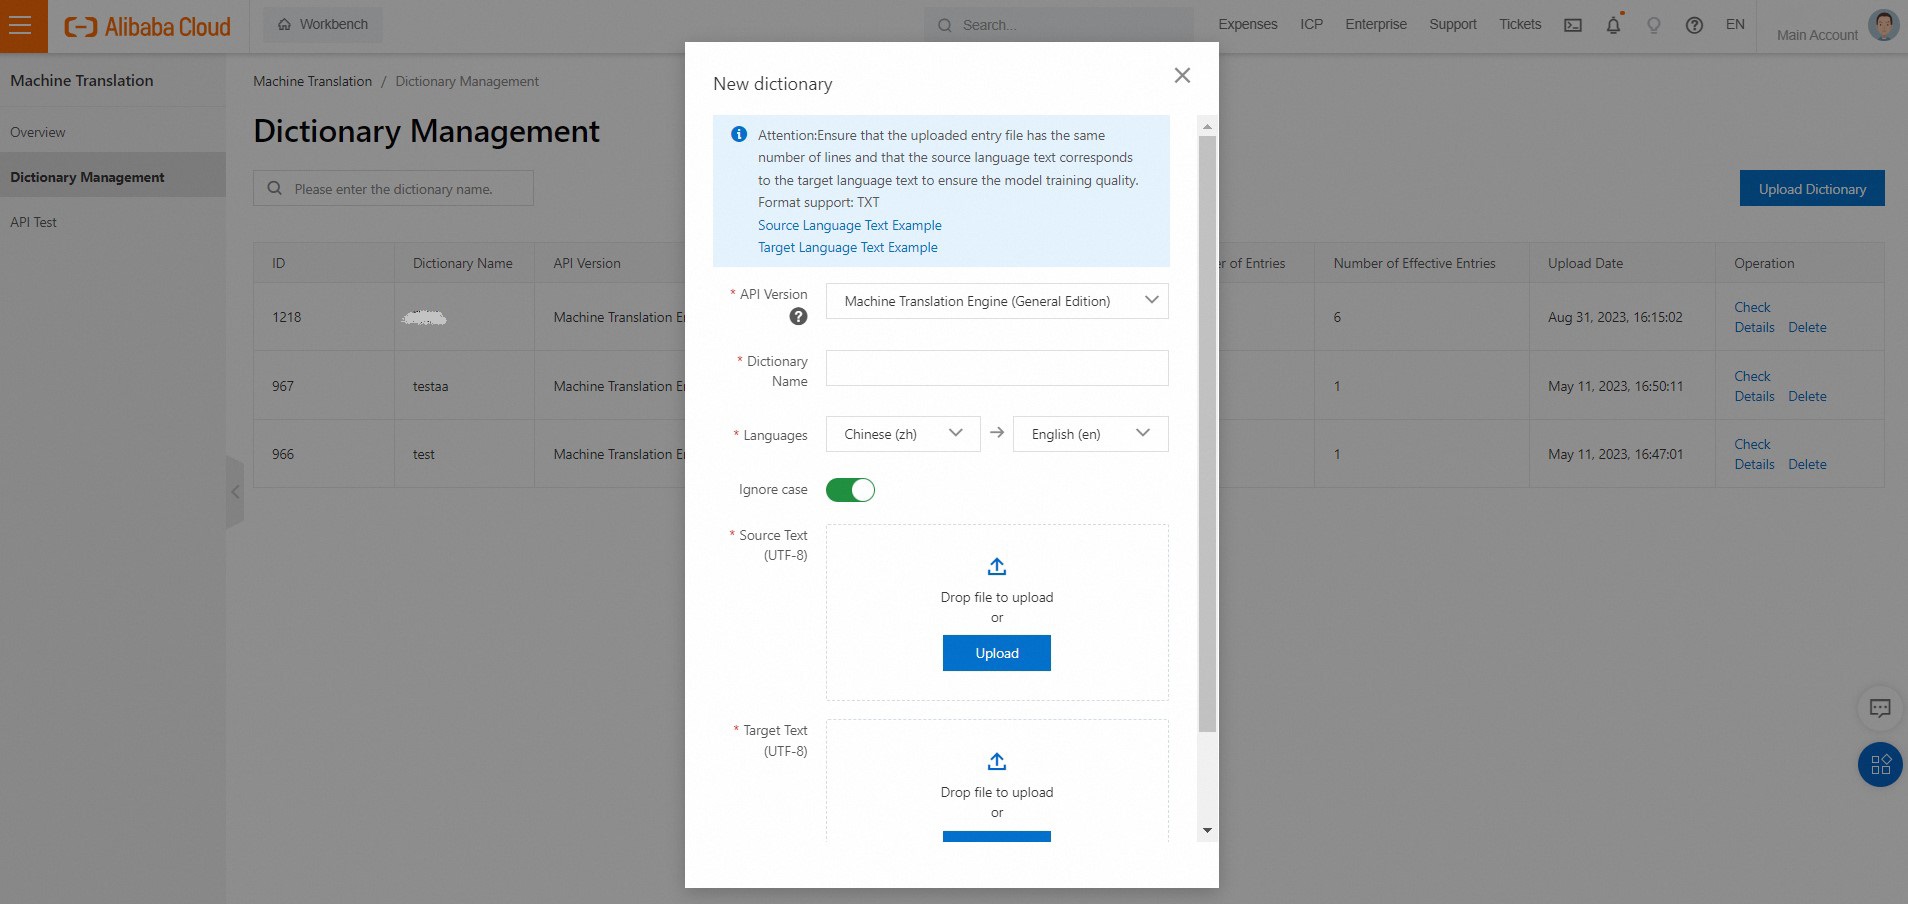Click the blue floating quick-access grid icon
The image size is (1908, 904).
point(1880,765)
